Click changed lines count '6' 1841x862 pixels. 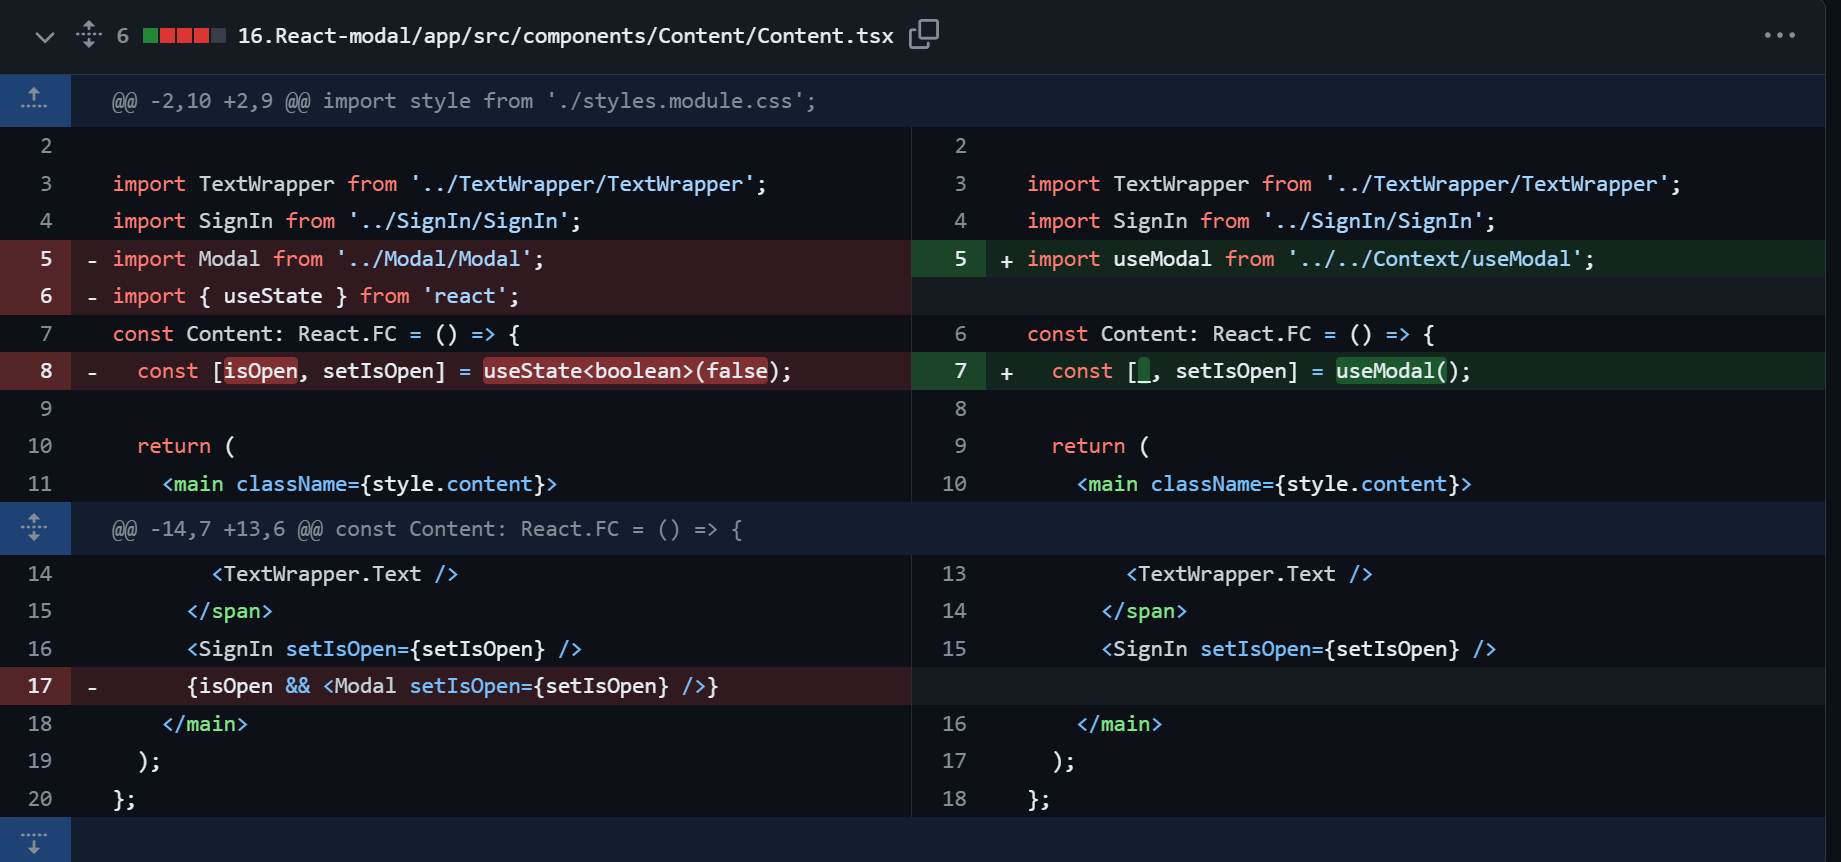click(x=122, y=36)
